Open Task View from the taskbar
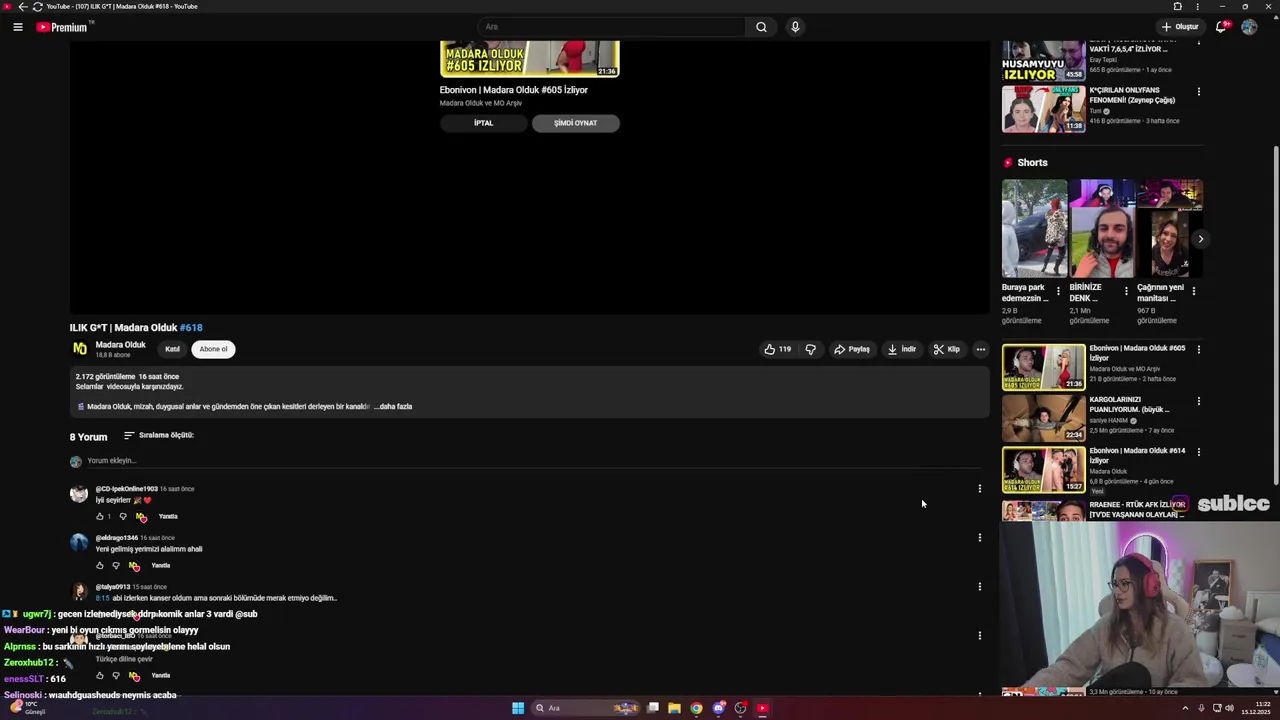 [x=653, y=708]
